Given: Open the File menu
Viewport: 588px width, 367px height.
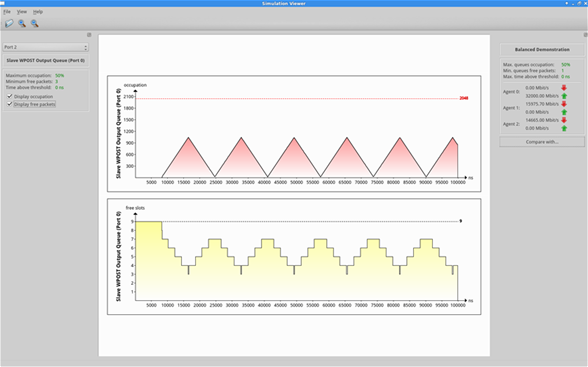Looking at the screenshot, I should [x=7, y=12].
